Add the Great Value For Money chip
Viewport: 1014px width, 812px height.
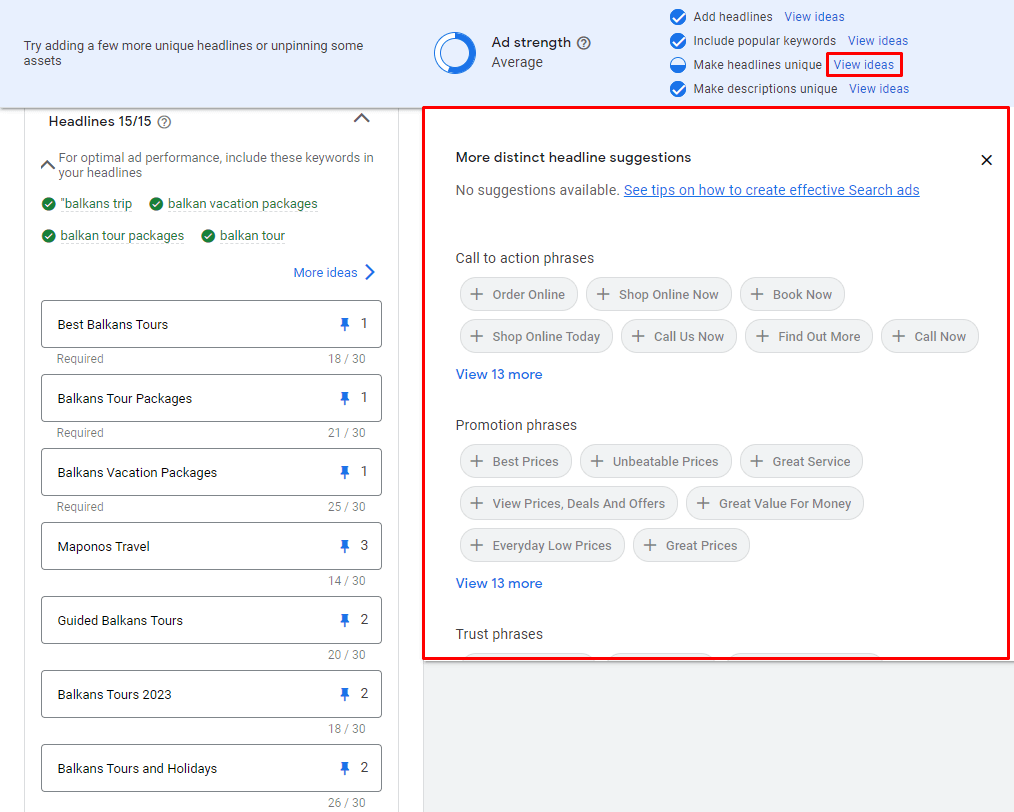pos(775,503)
